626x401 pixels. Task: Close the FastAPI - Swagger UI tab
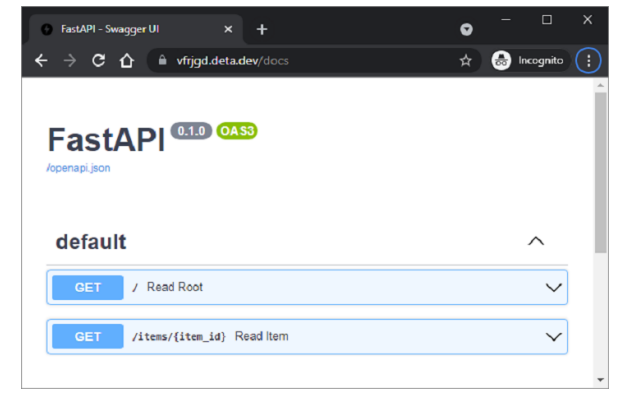[x=228, y=29]
